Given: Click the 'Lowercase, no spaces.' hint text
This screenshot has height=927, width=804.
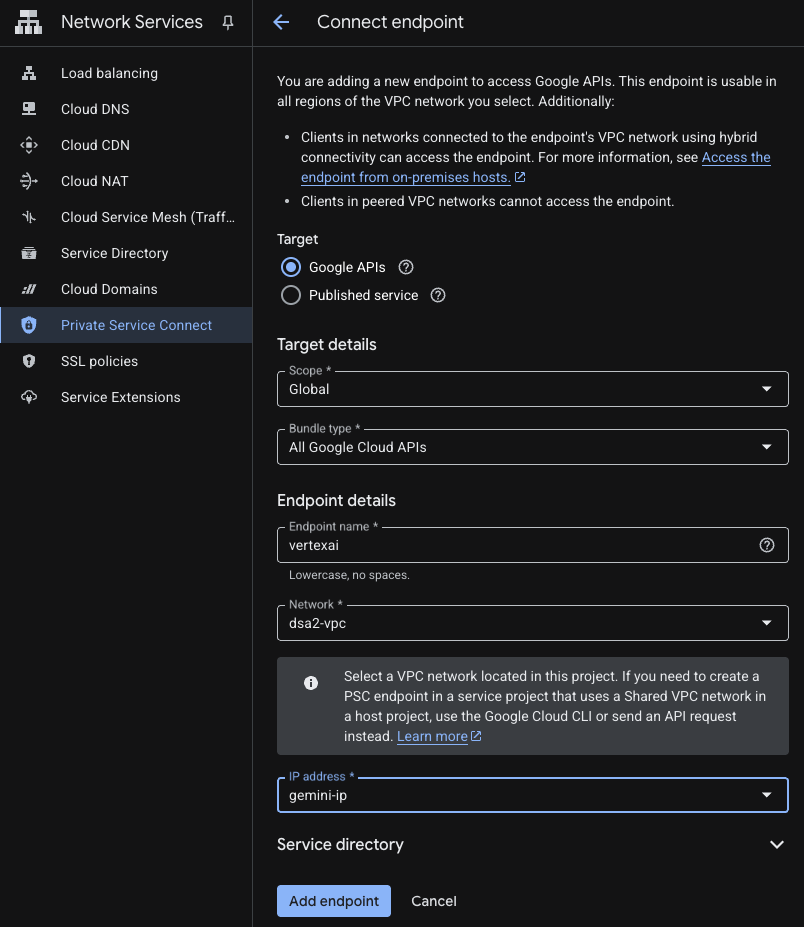Looking at the screenshot, I should click(x=349, y=575).
